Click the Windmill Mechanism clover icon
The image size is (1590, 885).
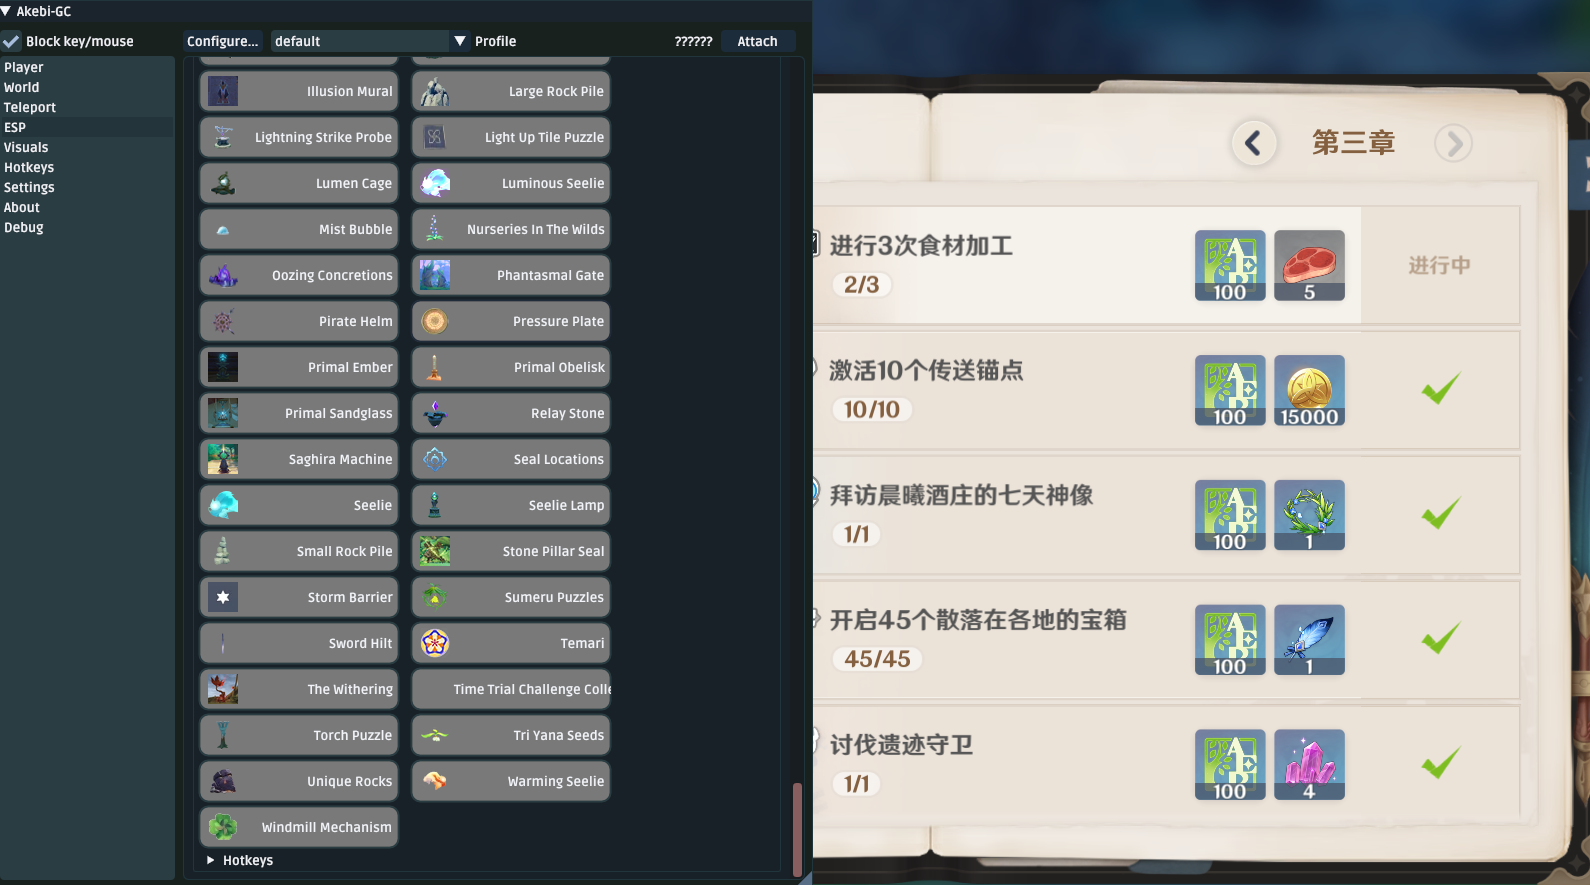[x=223, y=827]
